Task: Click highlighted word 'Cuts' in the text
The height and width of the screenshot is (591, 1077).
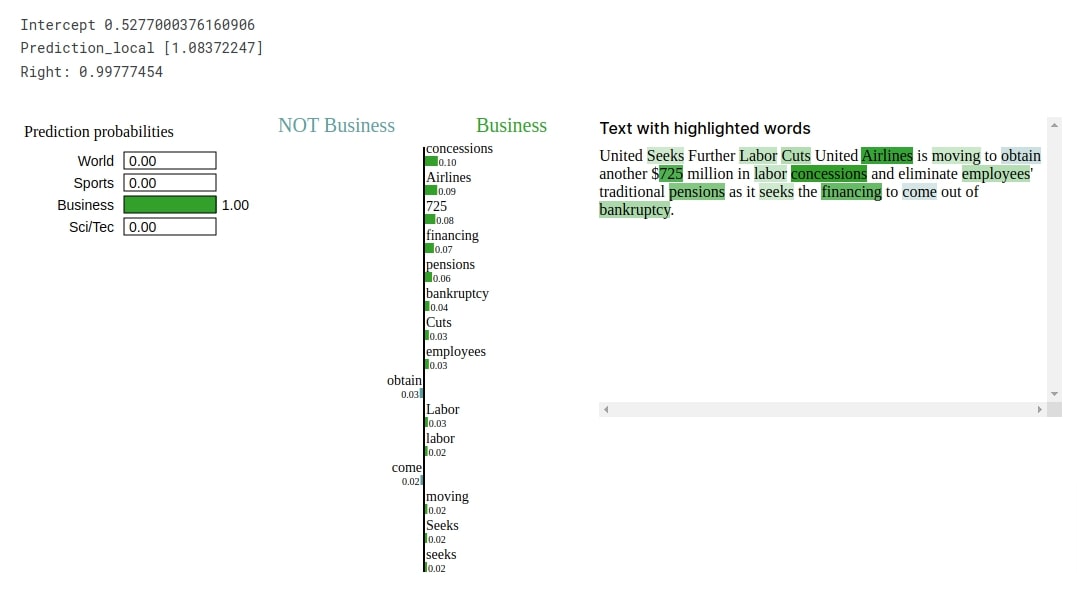Action: 796,156
